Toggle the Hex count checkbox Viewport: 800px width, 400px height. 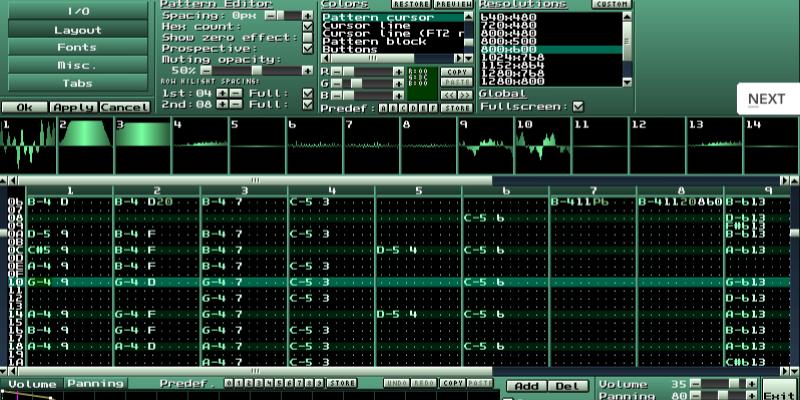(x=307, y=26)
